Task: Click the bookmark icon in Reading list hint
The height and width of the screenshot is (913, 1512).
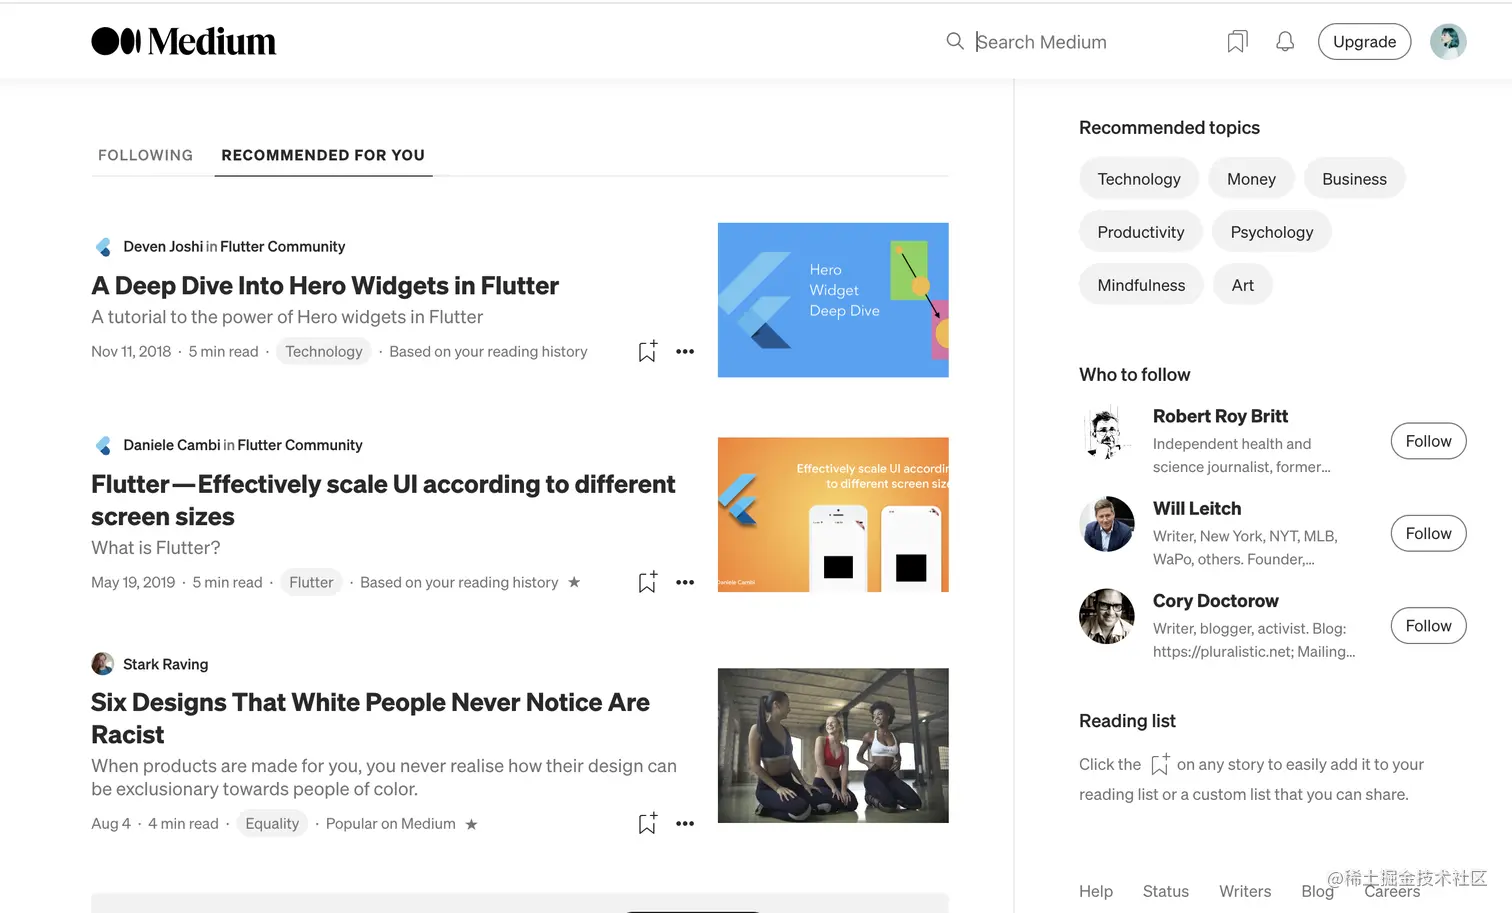Action: click(1160, 764)
